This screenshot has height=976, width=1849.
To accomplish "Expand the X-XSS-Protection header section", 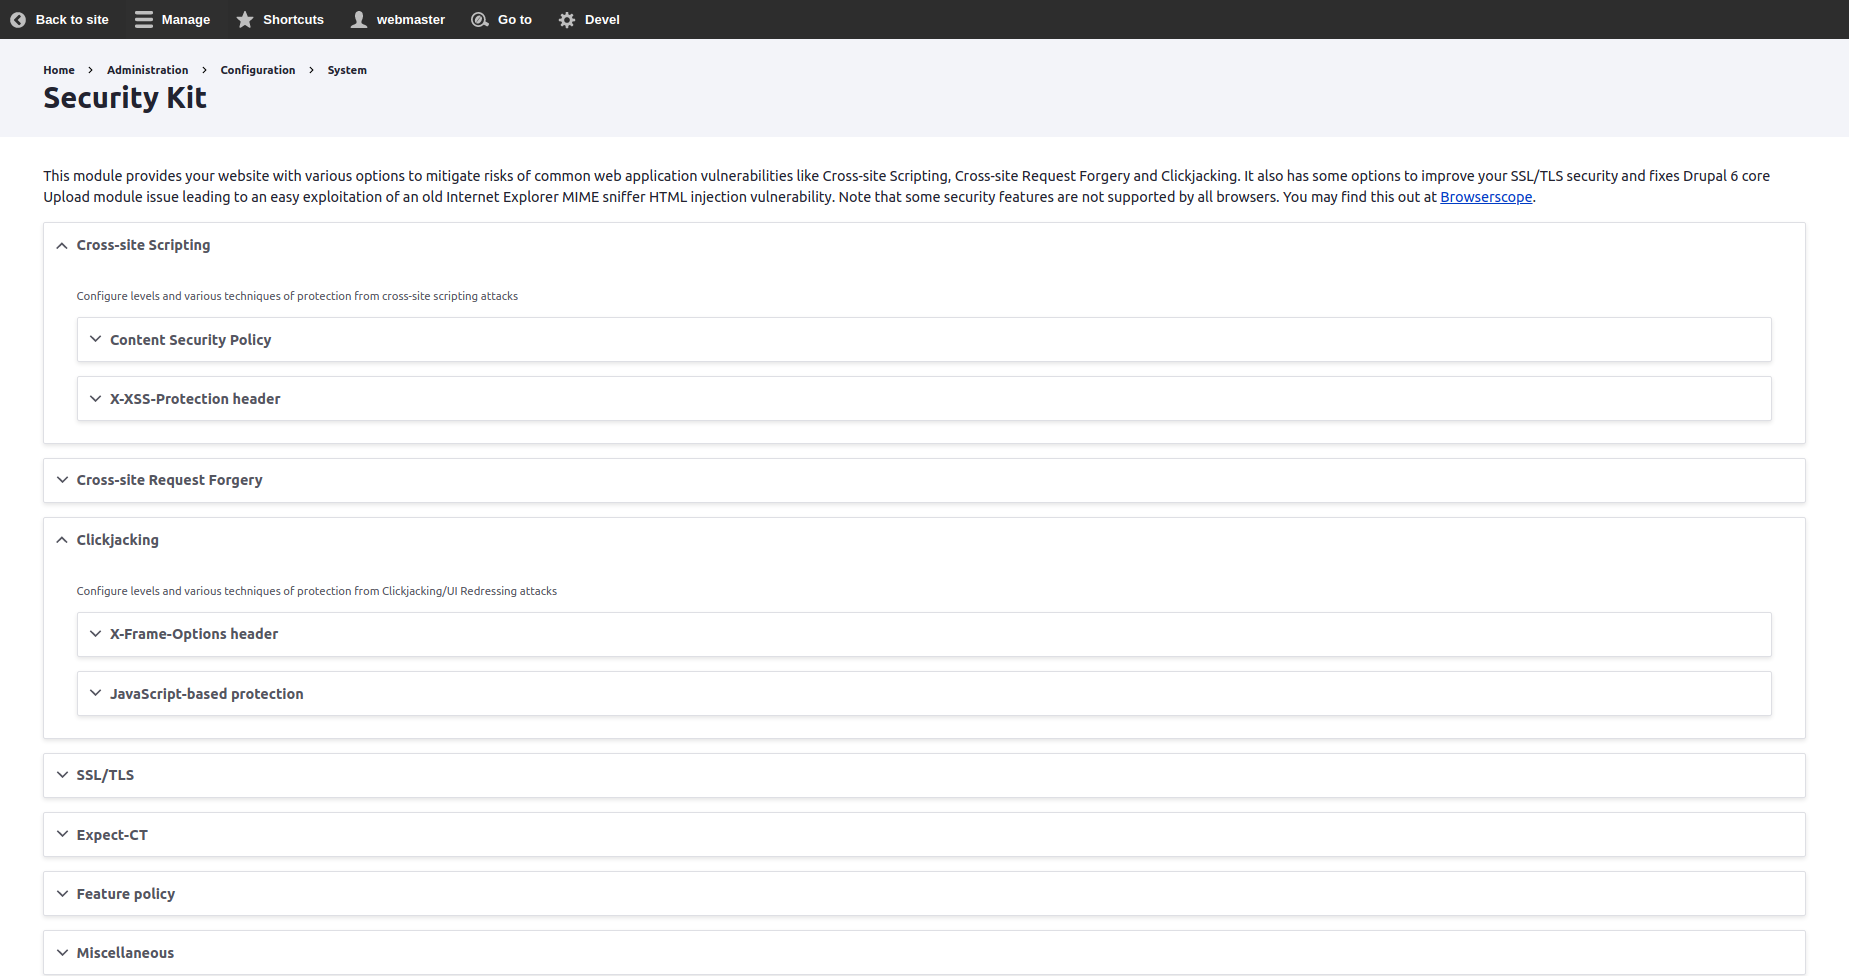I will [x=195, y=399].
